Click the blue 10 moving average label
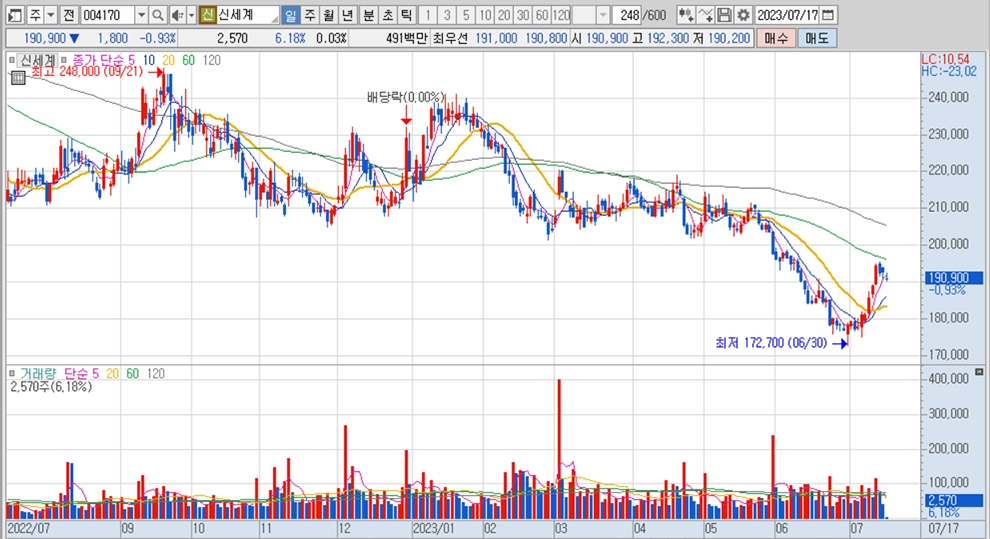This screenshot has height=539, width=990. click(x=148, y=60)
